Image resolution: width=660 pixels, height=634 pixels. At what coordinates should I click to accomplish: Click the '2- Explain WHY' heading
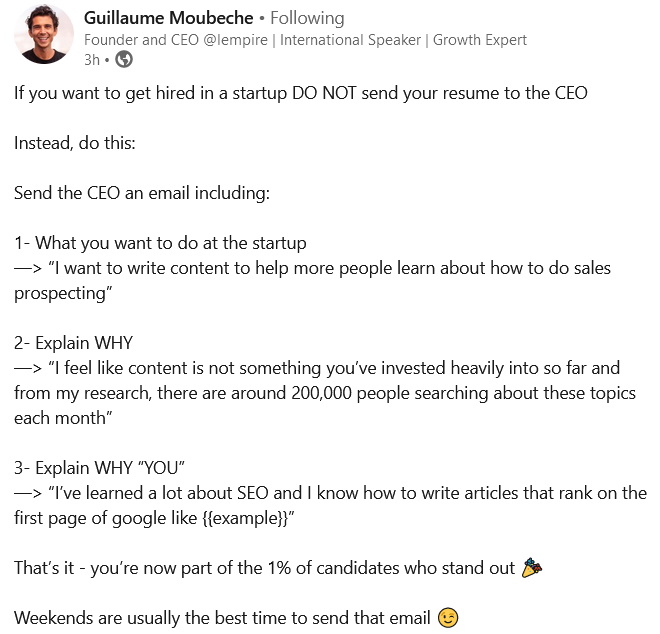[73, 343]
